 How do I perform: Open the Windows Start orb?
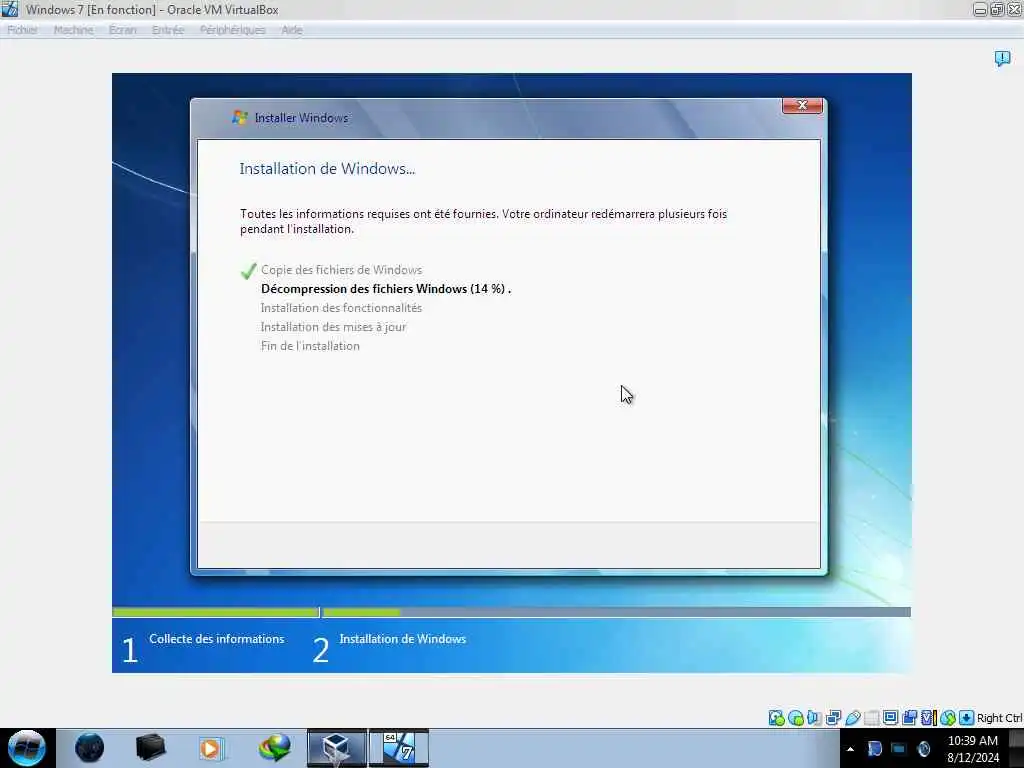27,748
